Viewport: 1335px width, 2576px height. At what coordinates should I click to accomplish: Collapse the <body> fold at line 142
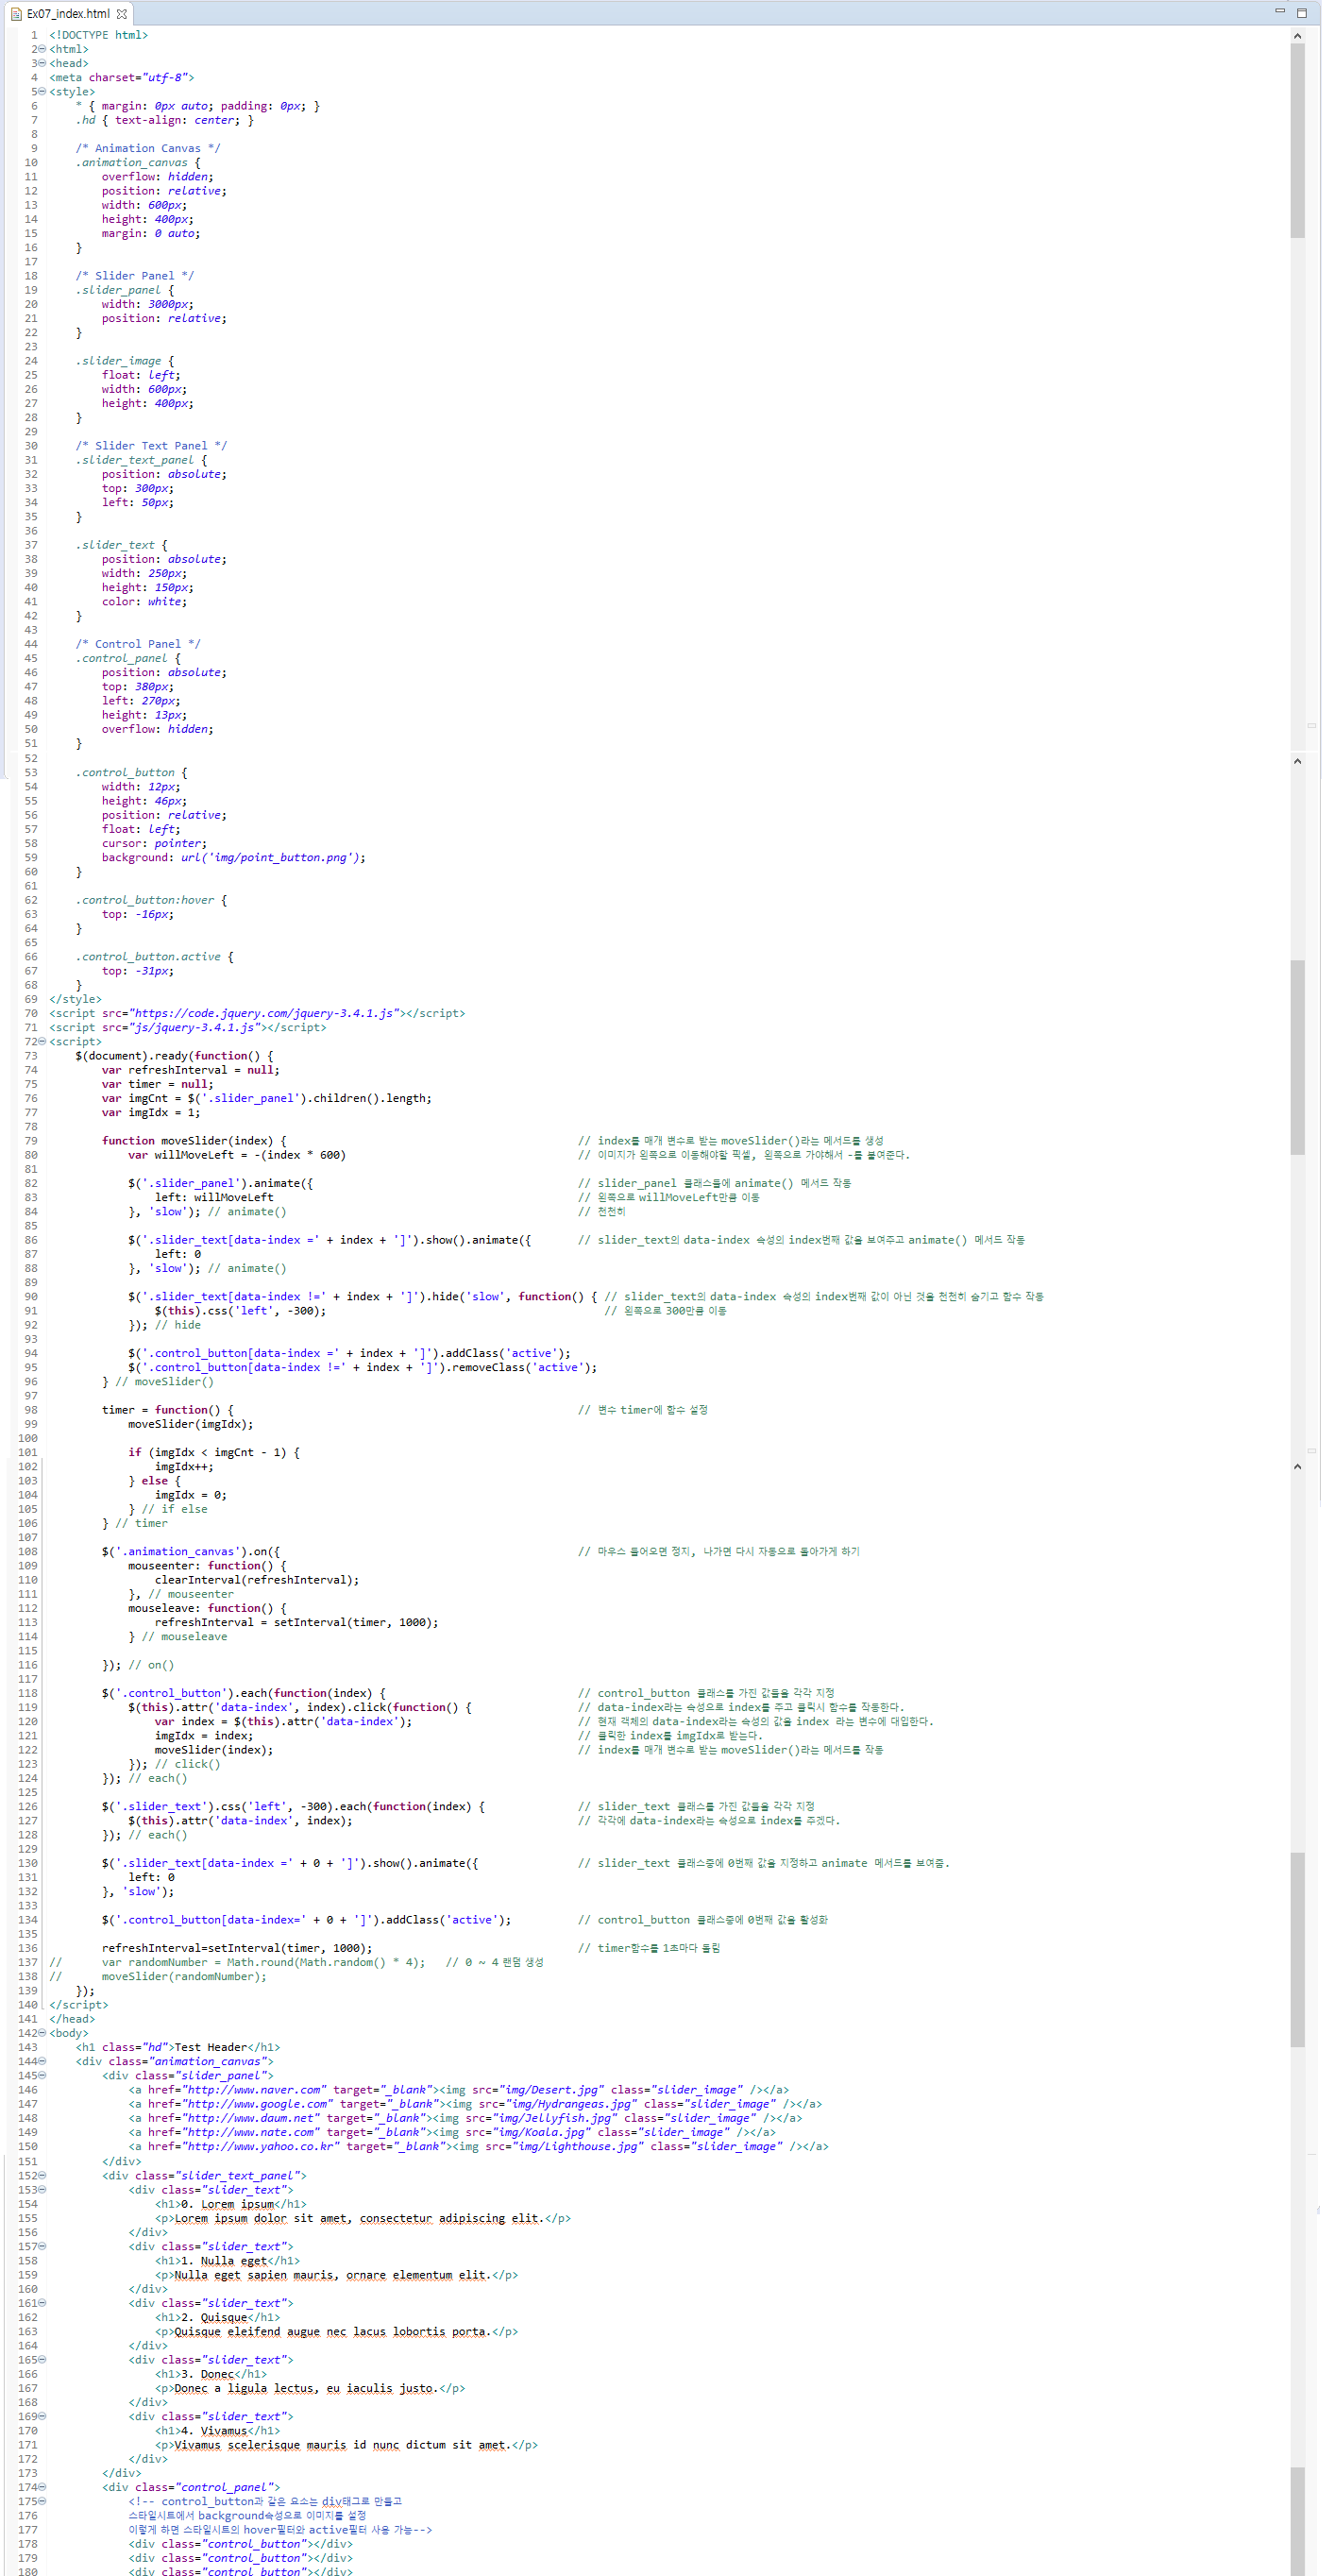point(42,2033)
